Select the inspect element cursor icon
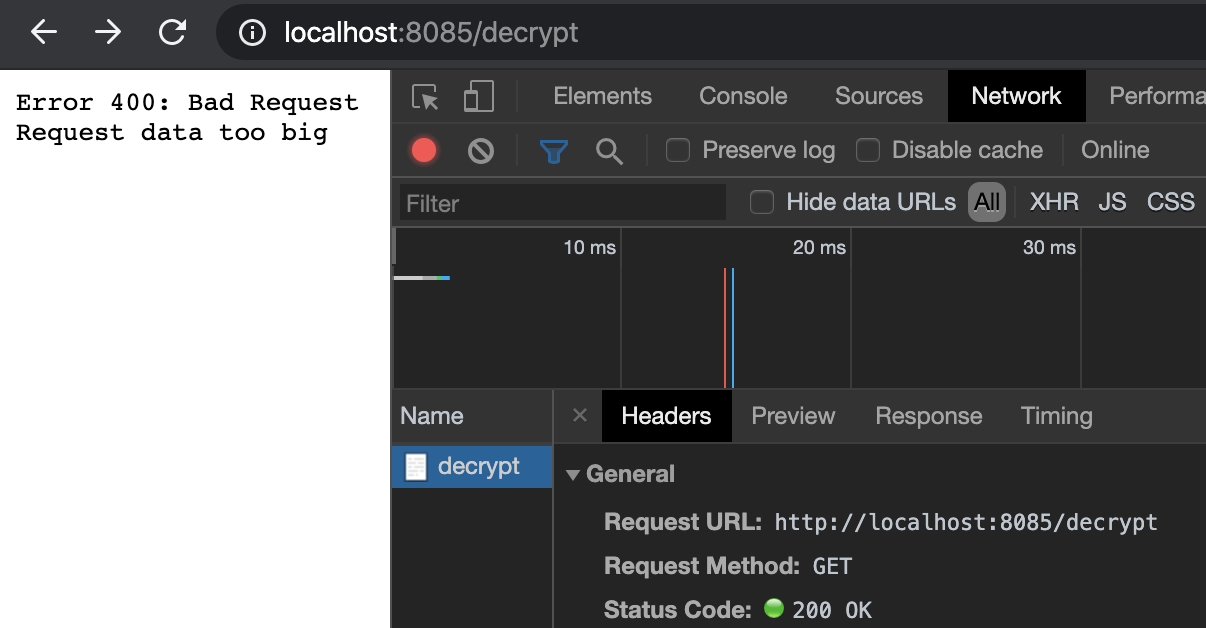The width and height of the screenshot is (1206, 628). [424, 96]
